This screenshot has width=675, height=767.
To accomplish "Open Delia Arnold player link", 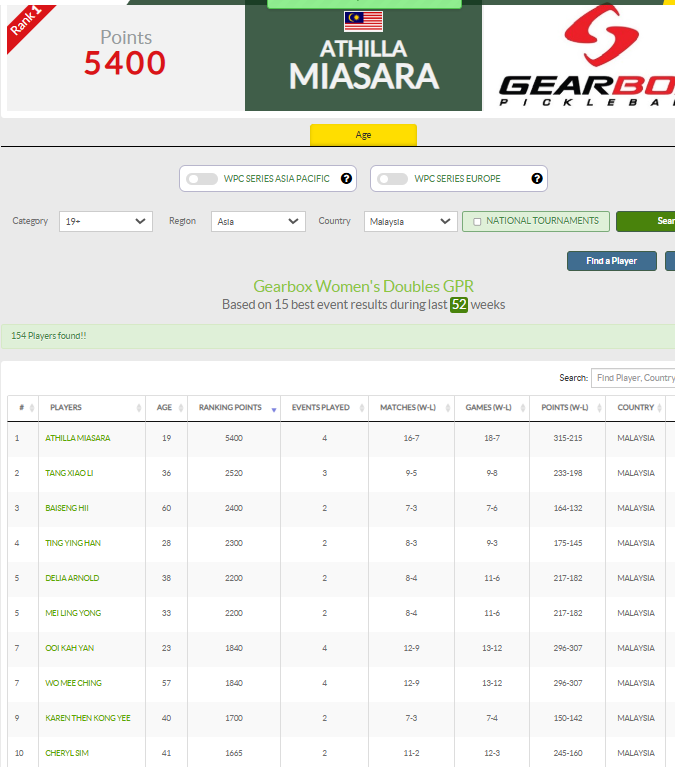I will click(72, 578).
